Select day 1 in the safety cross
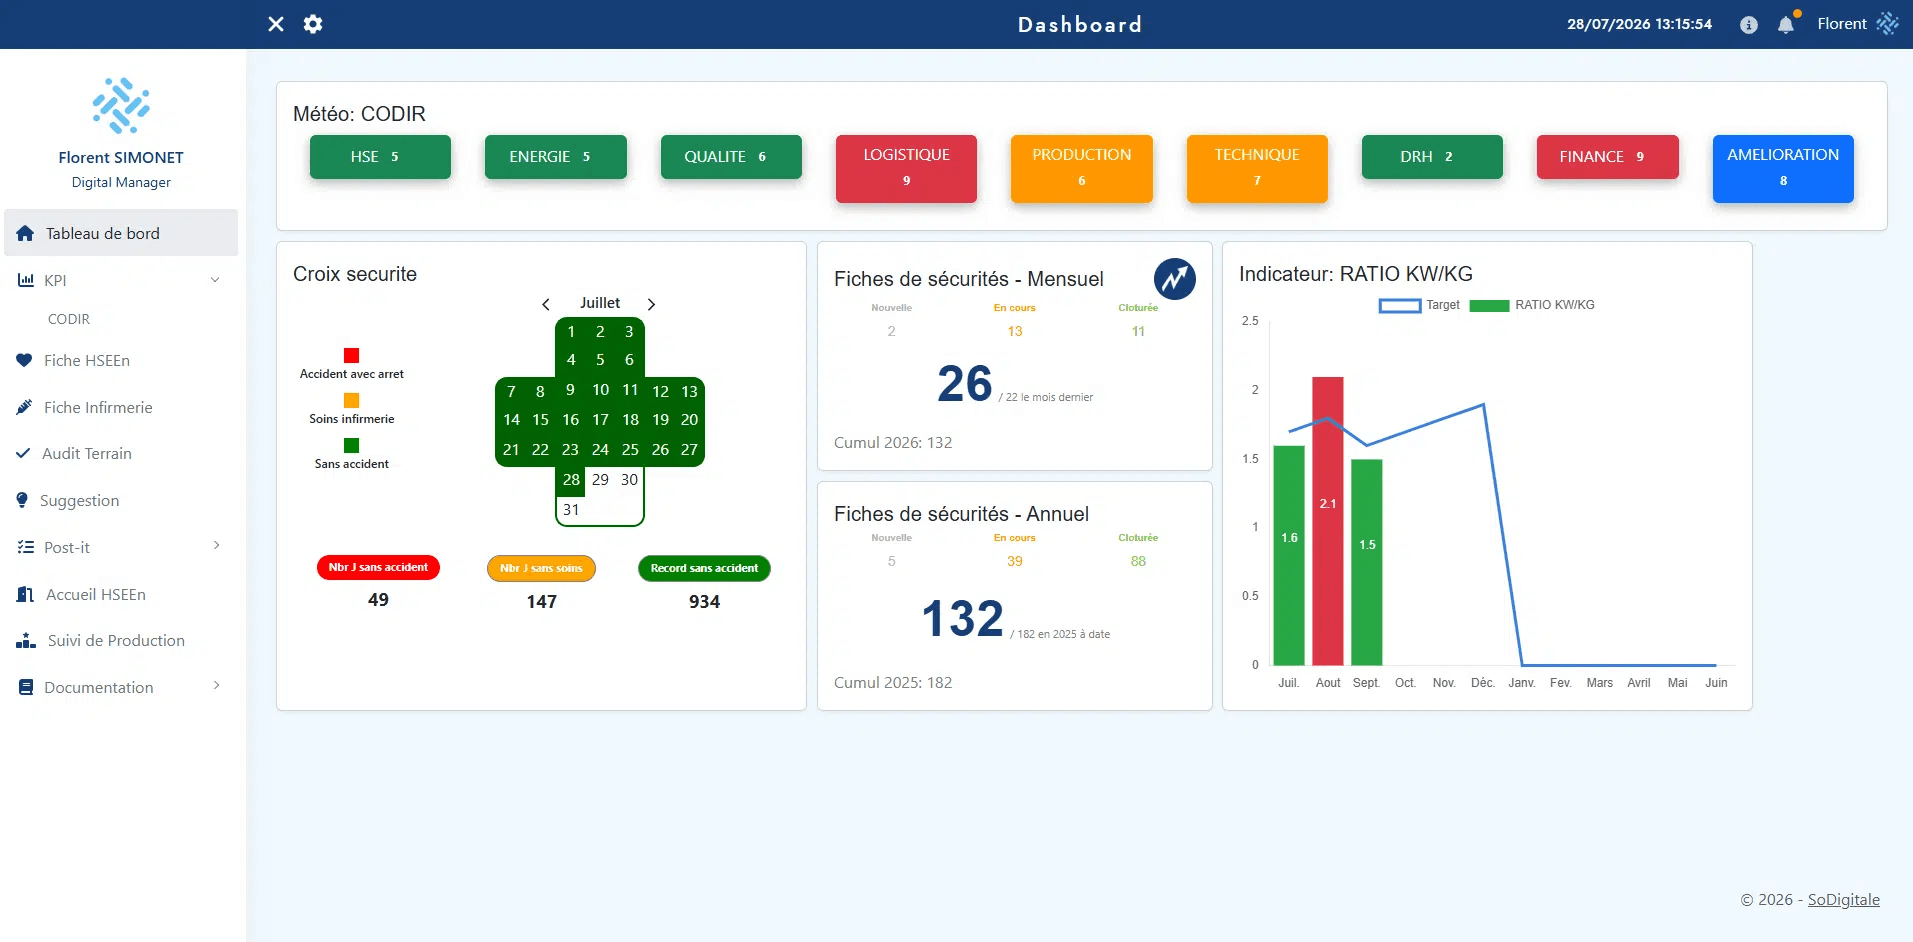Image resolution: width=1913 pixels, height=942 pixels. coord(571,332)
